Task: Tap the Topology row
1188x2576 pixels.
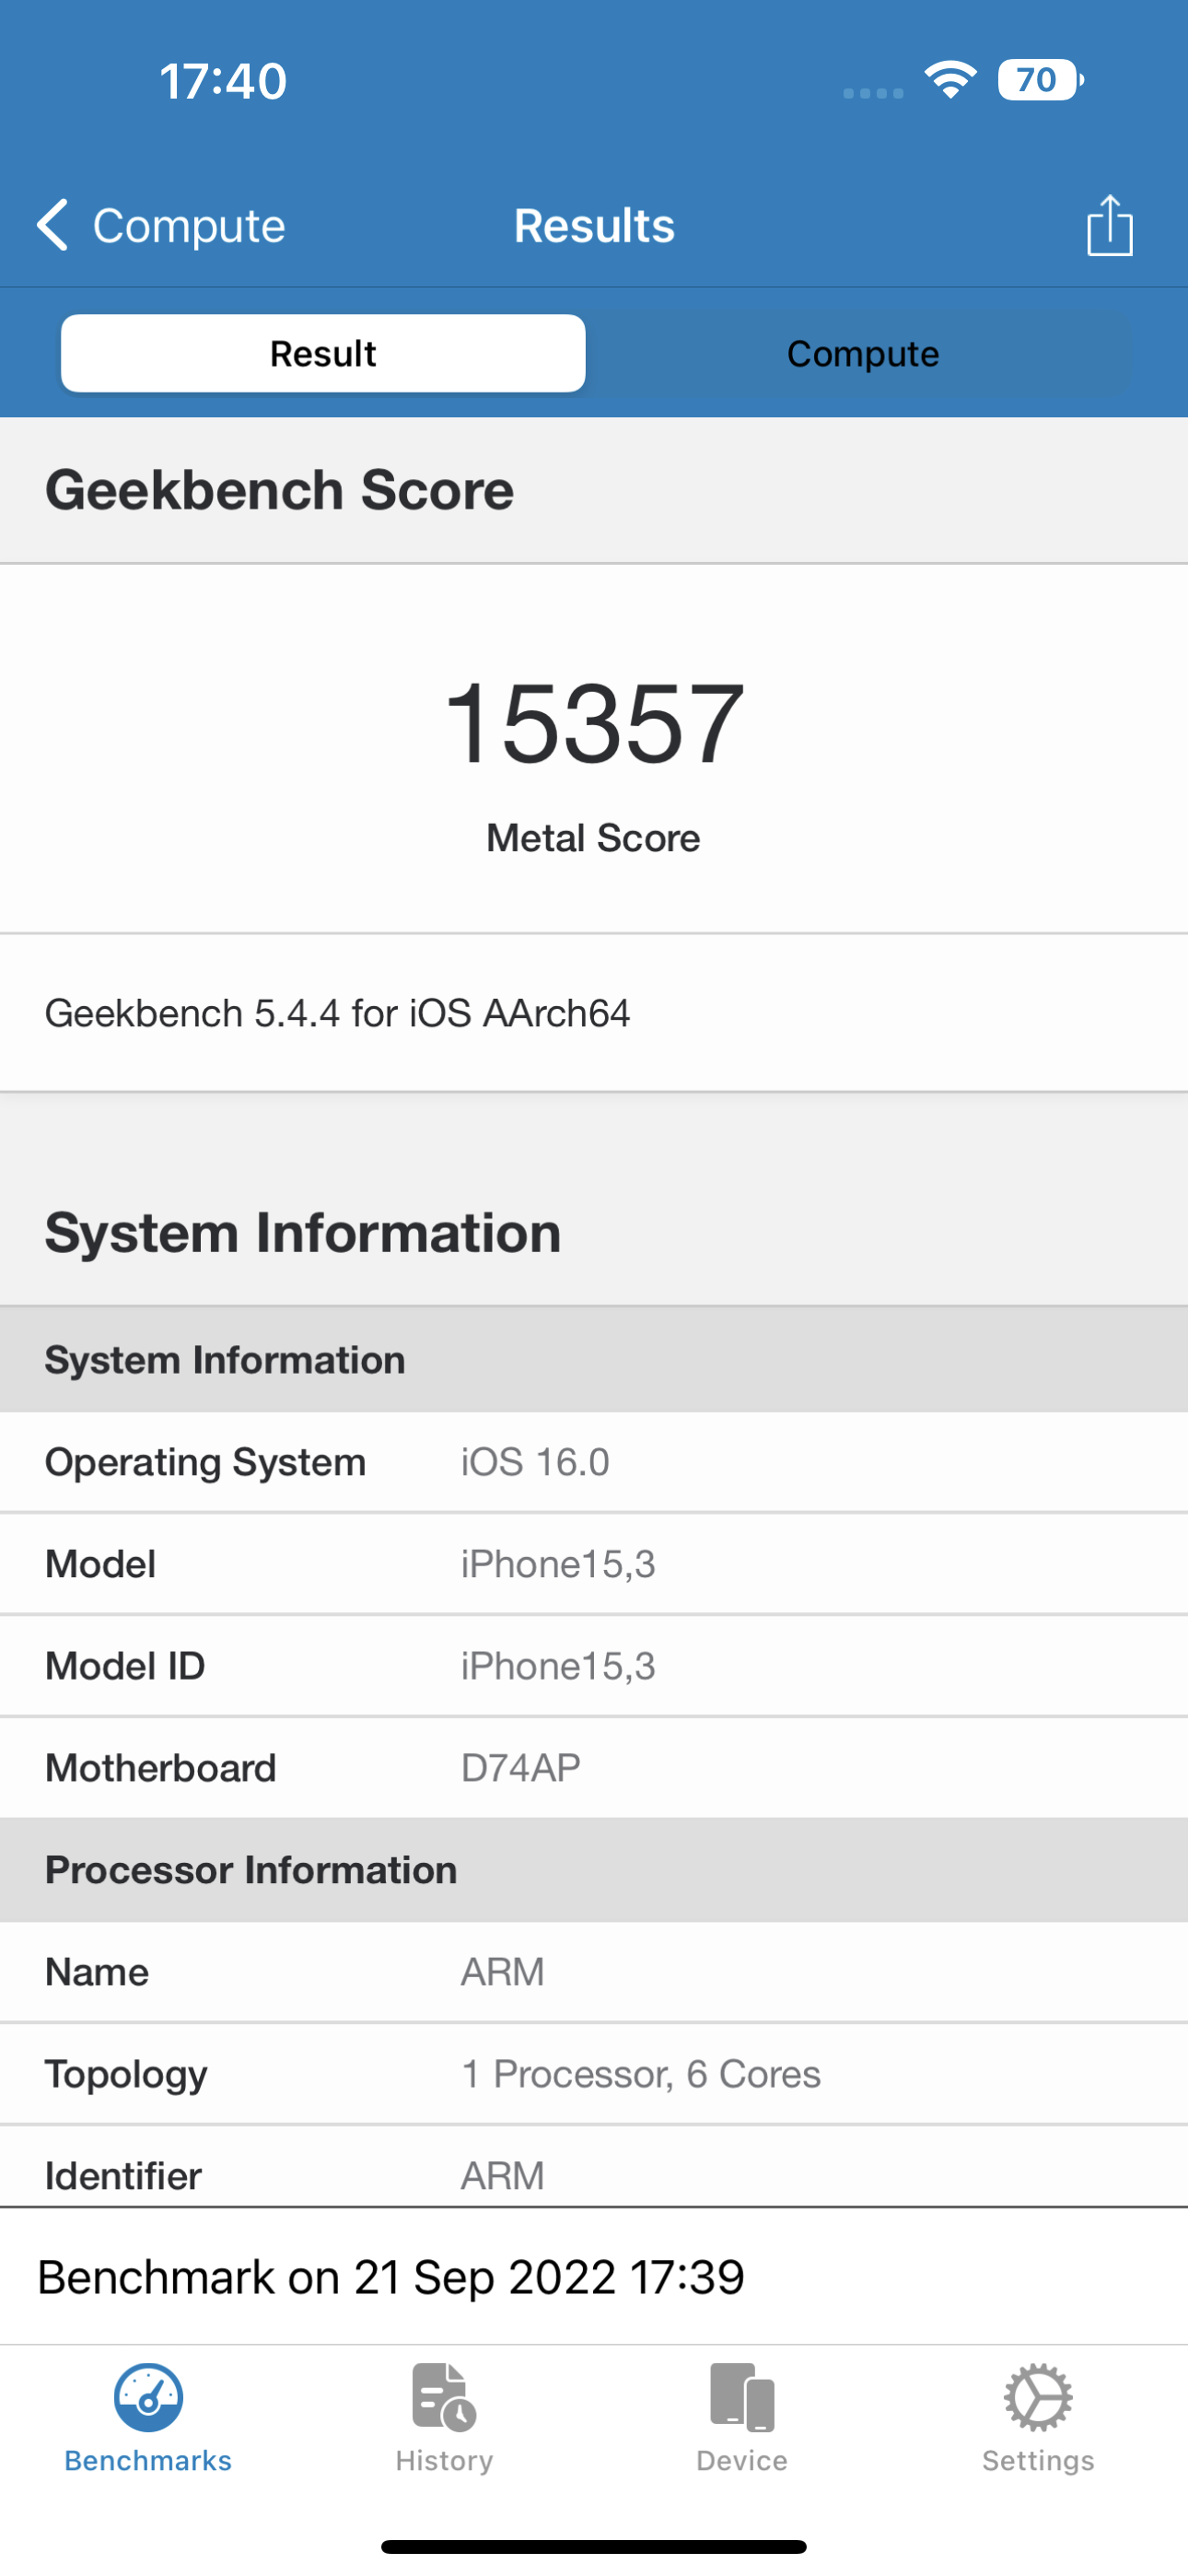Action: click(594, 2074)
